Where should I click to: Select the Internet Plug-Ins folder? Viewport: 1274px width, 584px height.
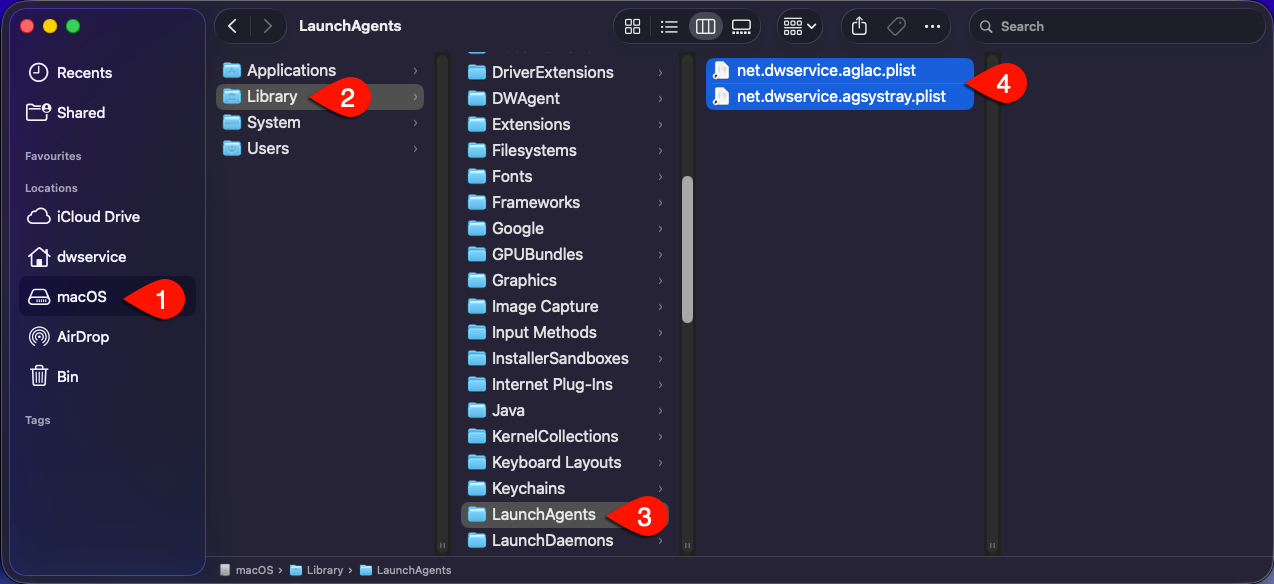pos(565,384)
